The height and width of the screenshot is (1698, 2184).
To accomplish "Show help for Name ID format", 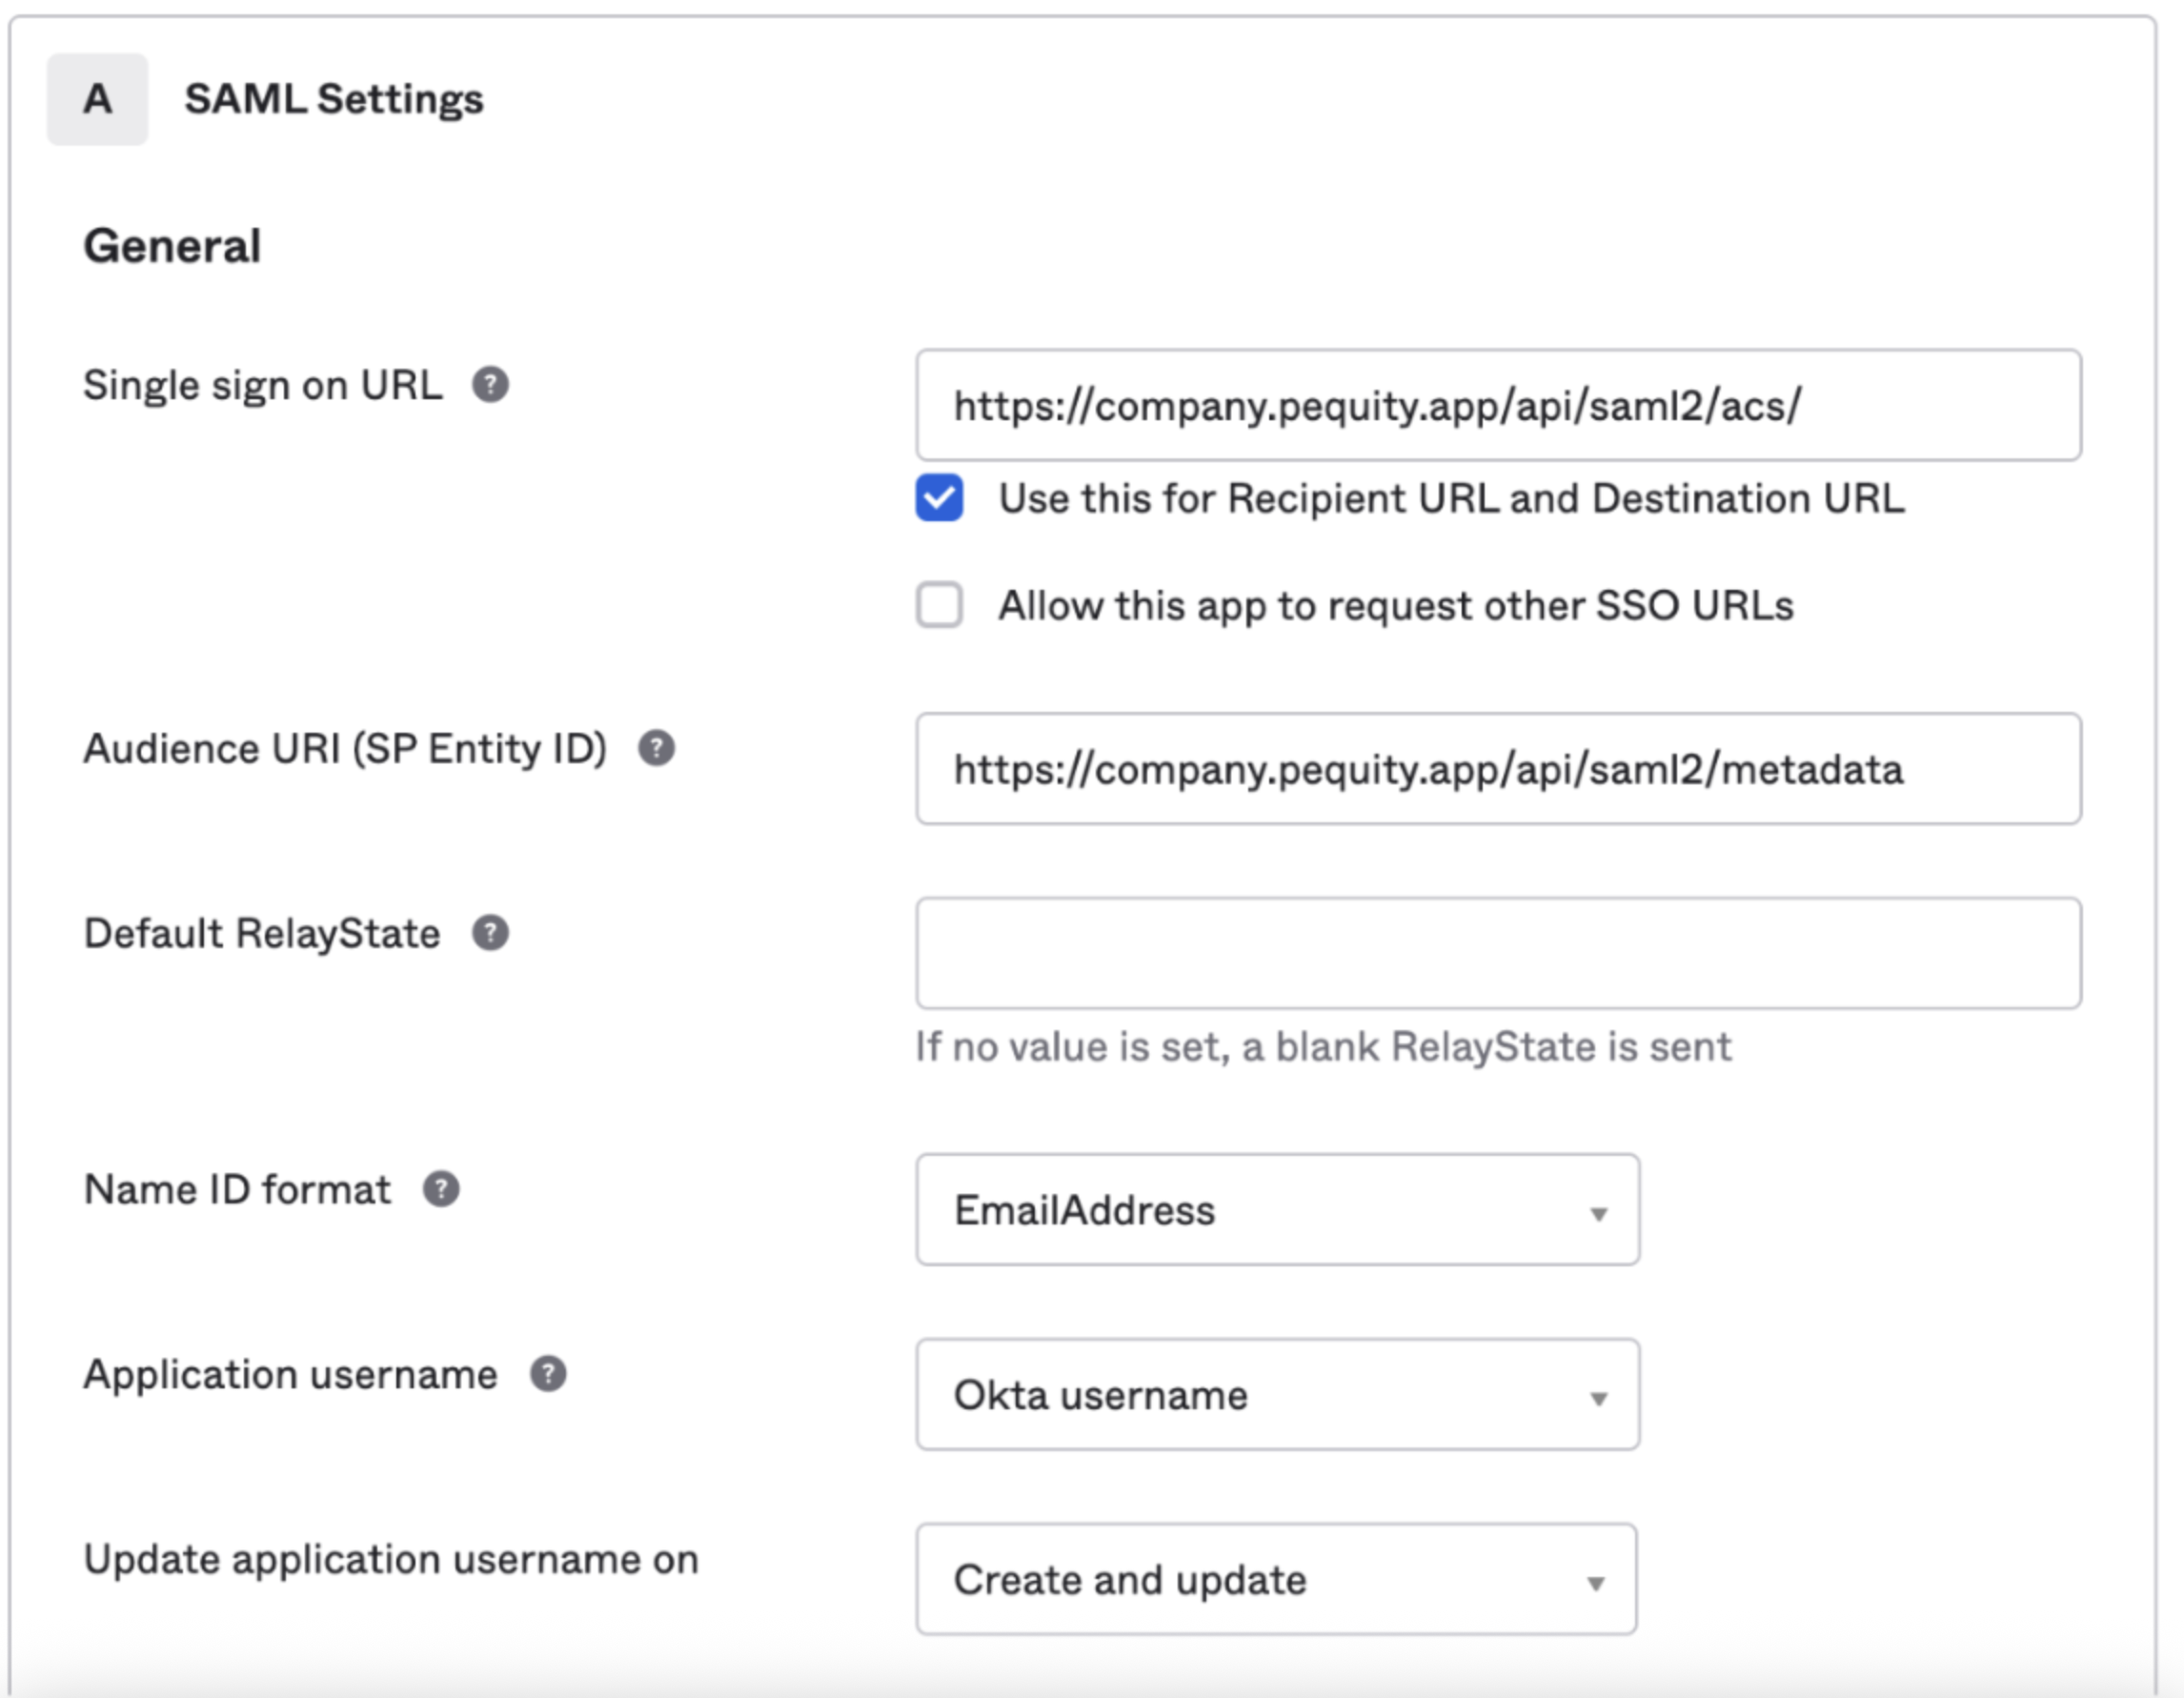I will pyautogui.click(x=441, y=1189).
